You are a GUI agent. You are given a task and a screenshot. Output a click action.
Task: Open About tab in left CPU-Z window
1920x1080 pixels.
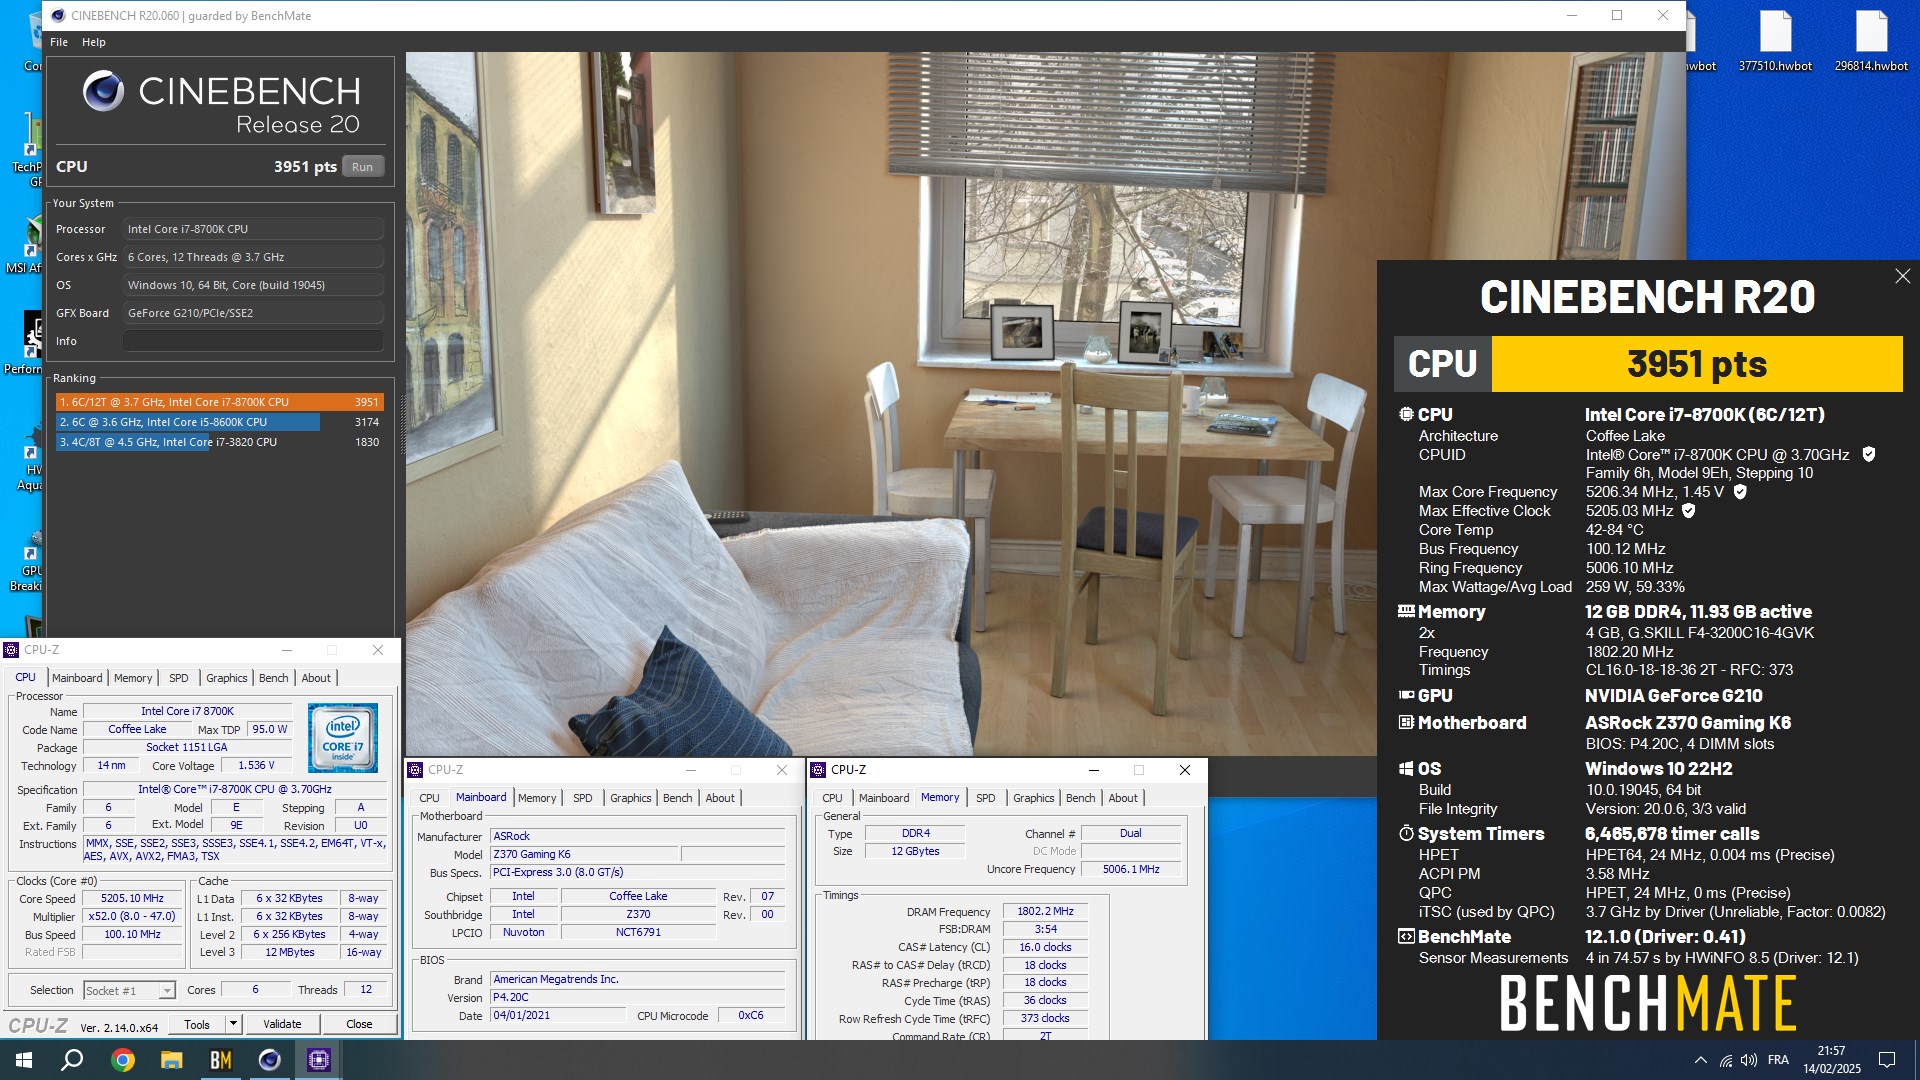click(x=316, y=678)
